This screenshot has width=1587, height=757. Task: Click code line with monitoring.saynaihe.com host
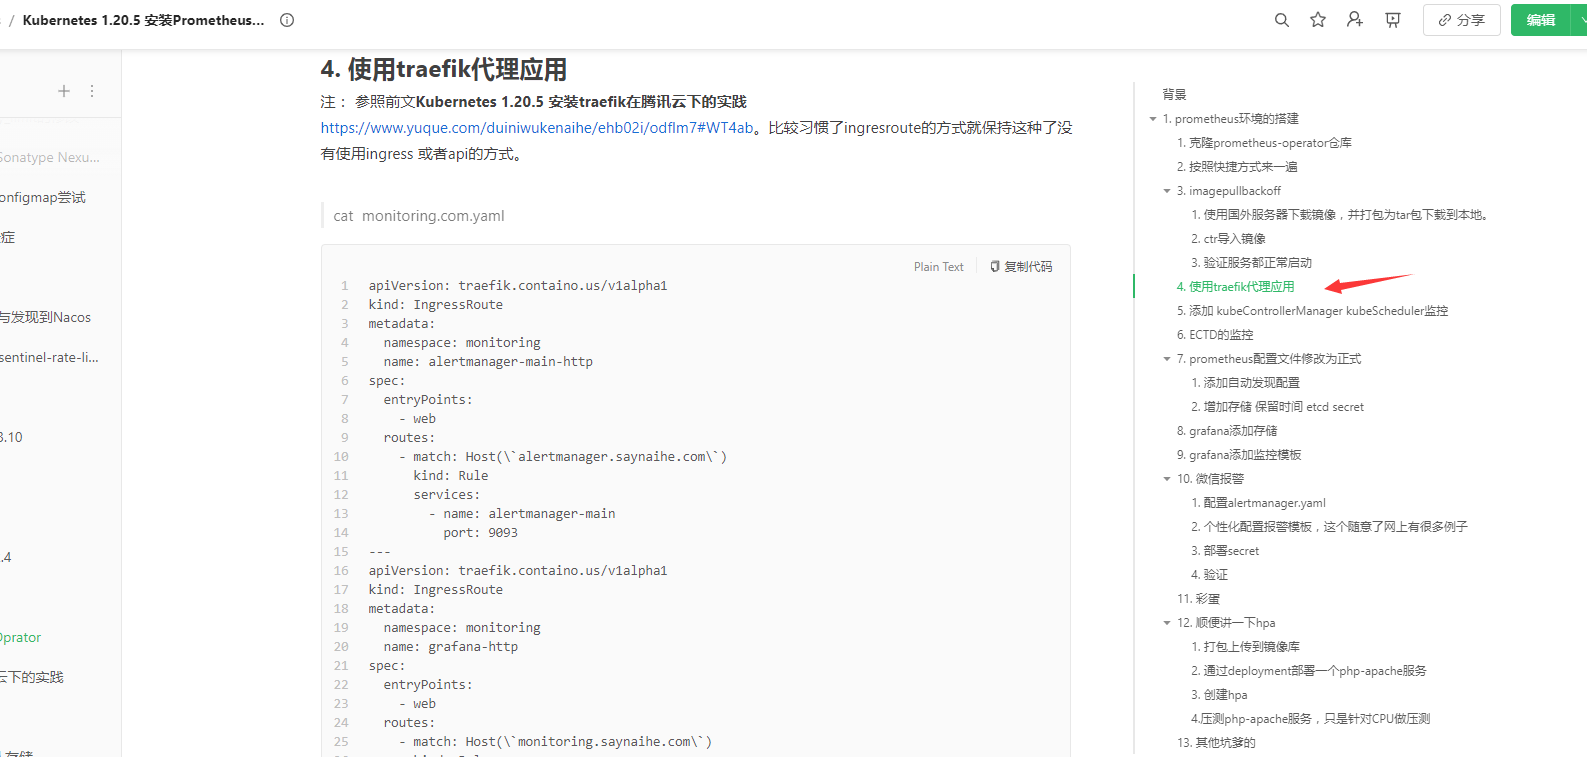(555, 742)
